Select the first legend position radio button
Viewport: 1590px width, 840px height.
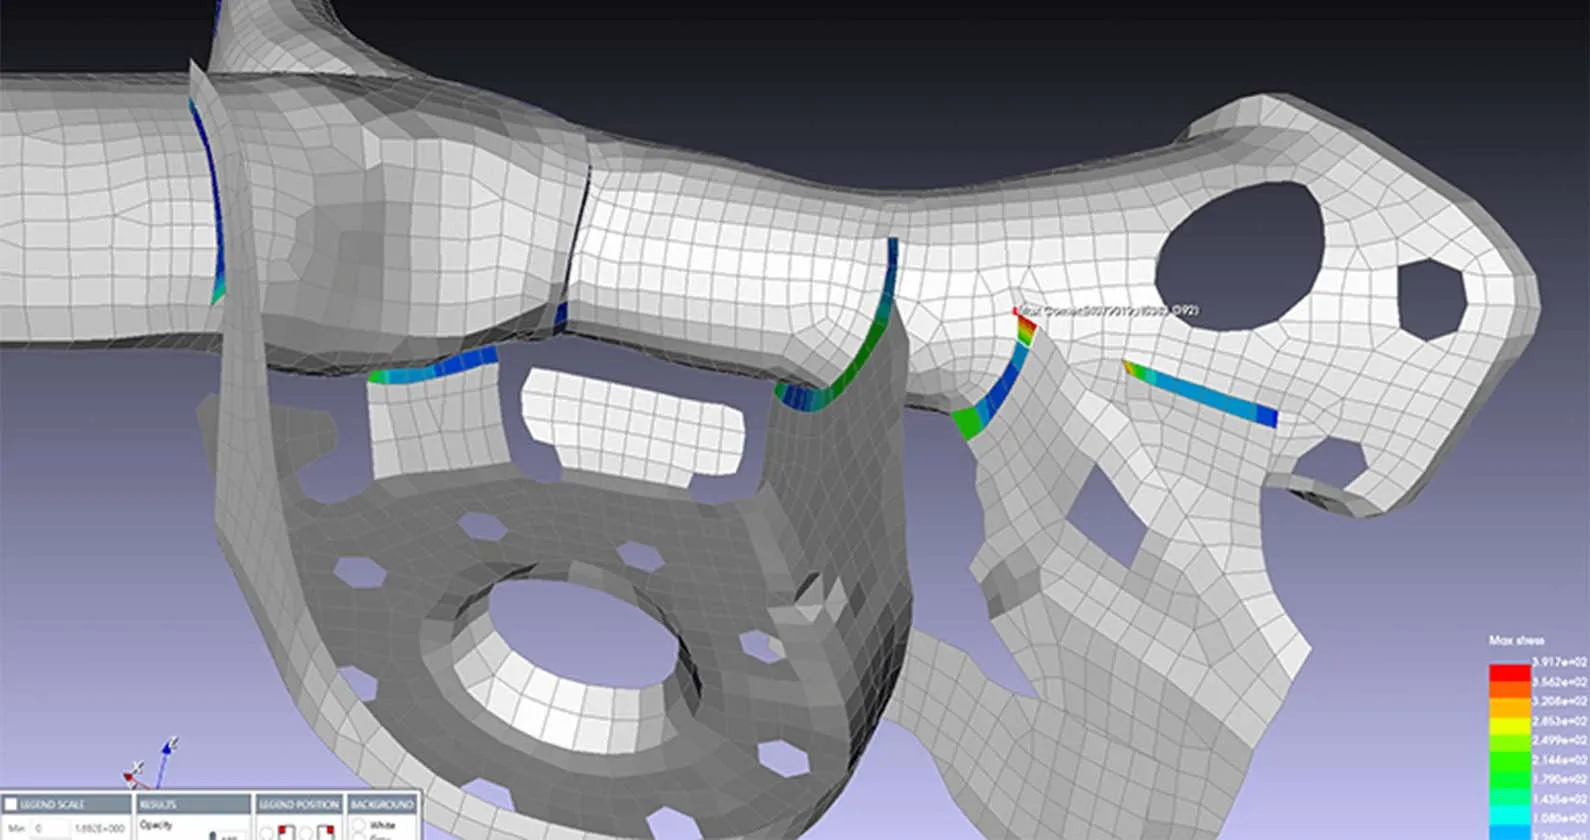click(x=266, y=832)
